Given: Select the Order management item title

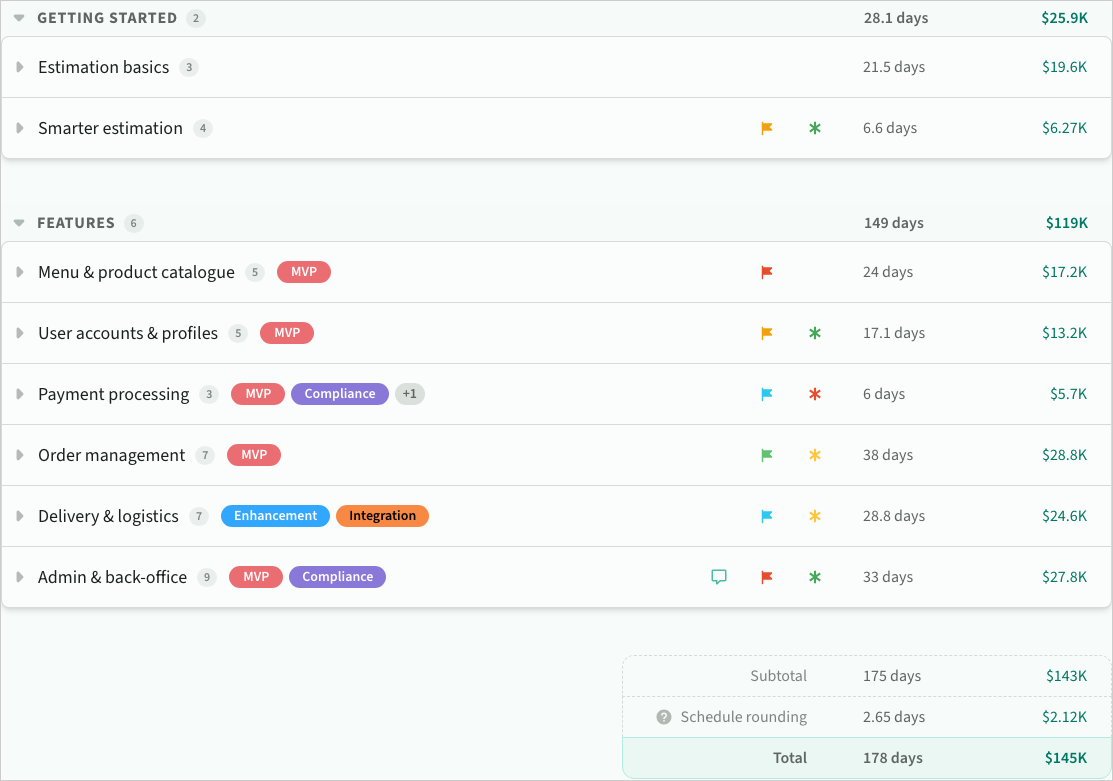Looking at the screenshot, I should pyautogui.click(x=112, y=455).
